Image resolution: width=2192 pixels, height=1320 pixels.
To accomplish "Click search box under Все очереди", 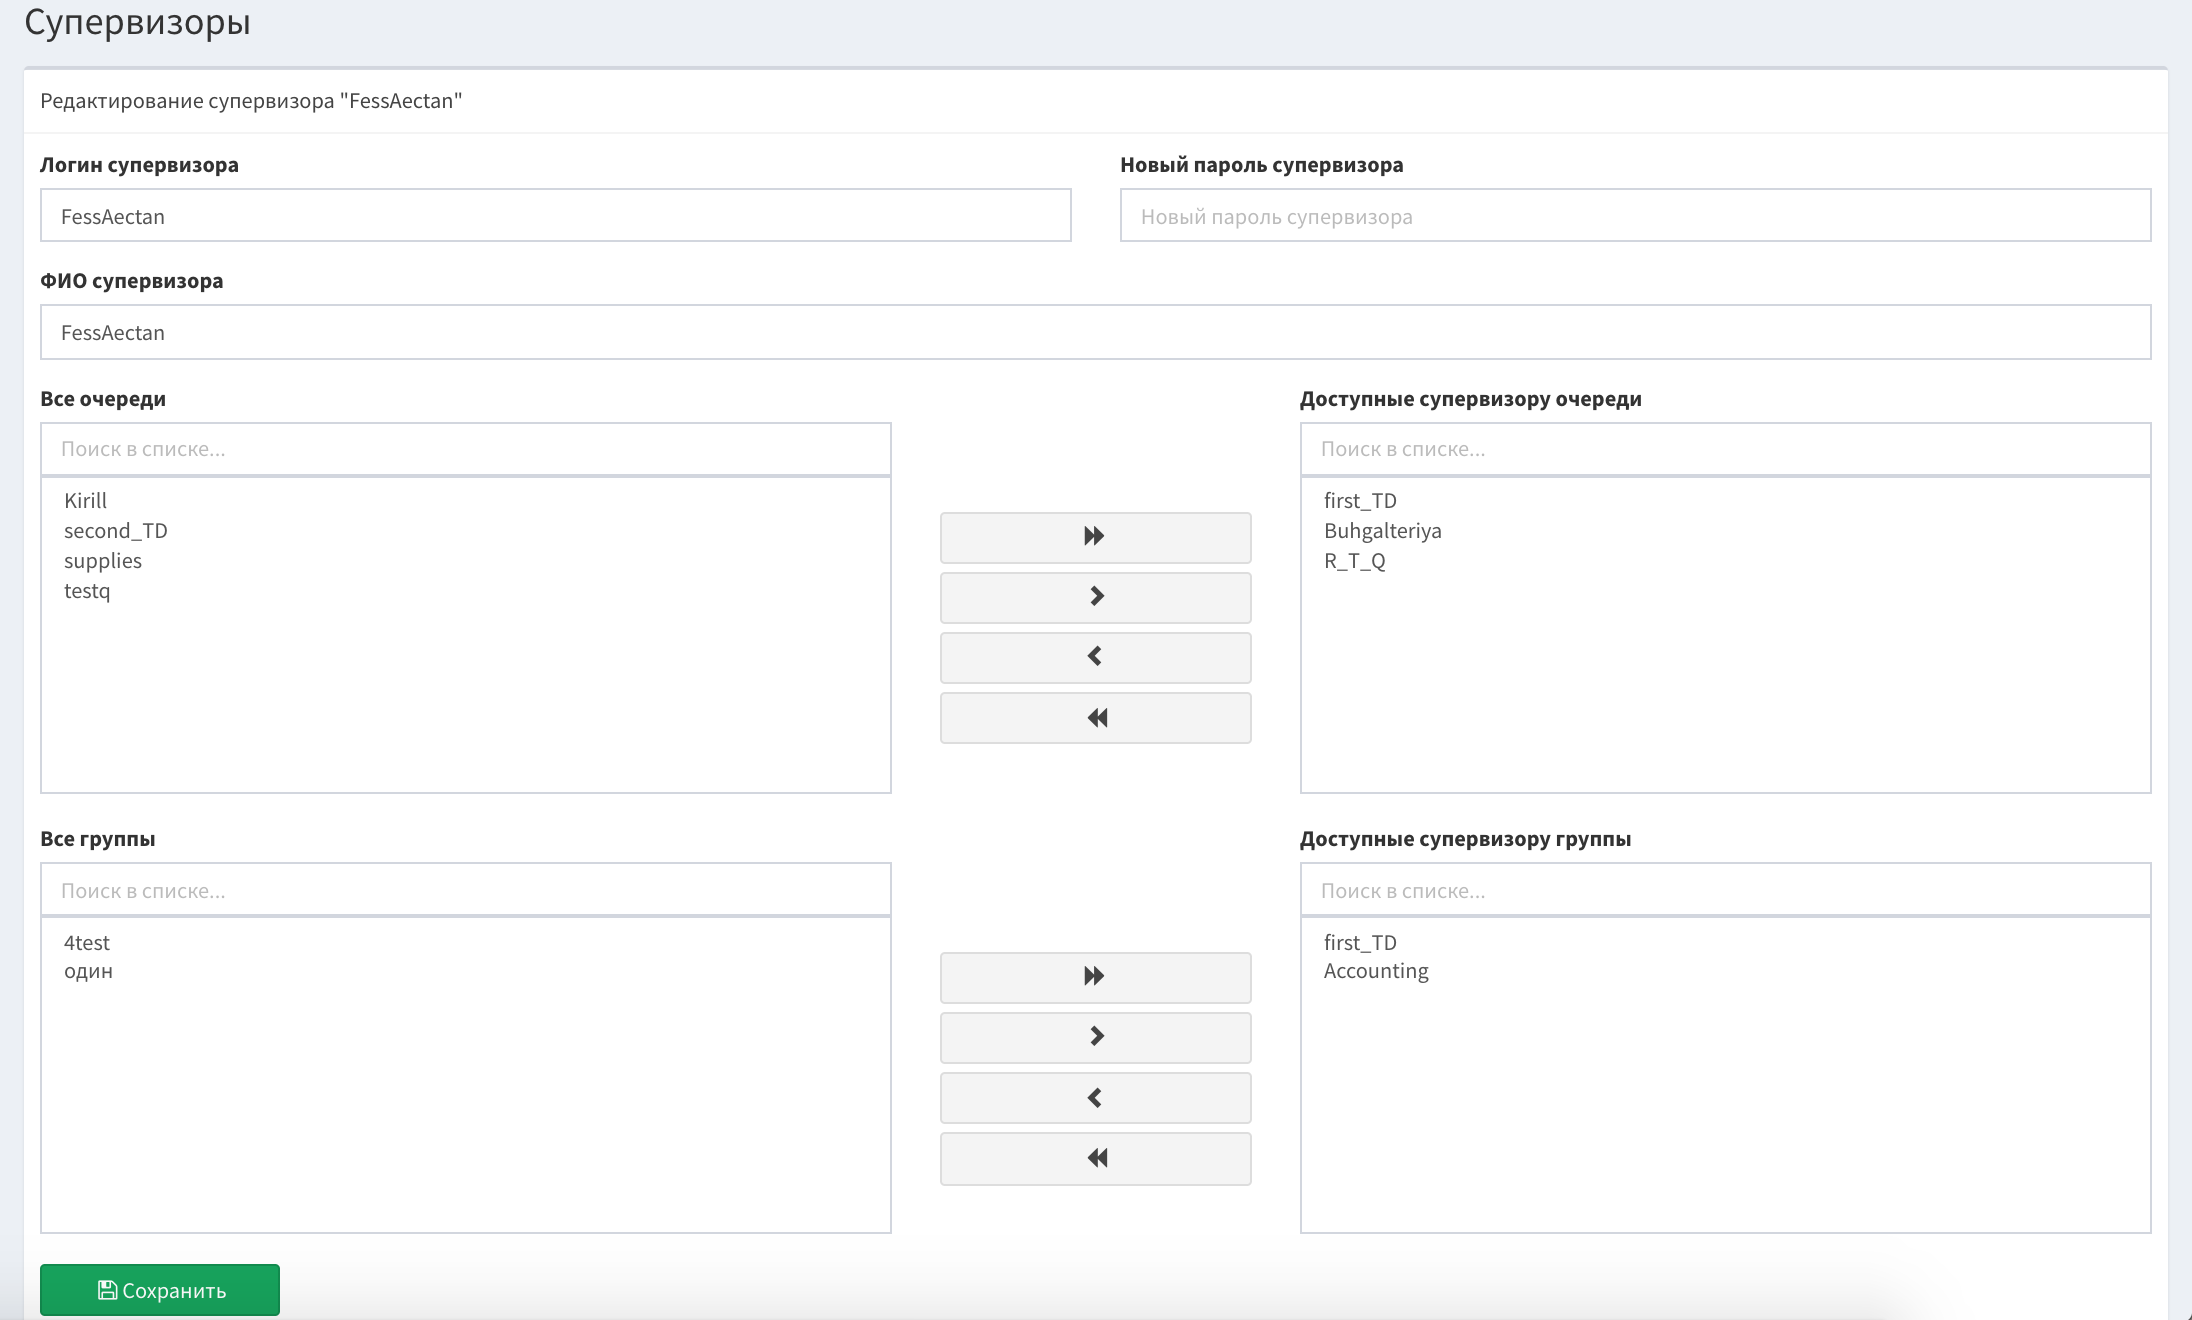I will click(465, 449).
